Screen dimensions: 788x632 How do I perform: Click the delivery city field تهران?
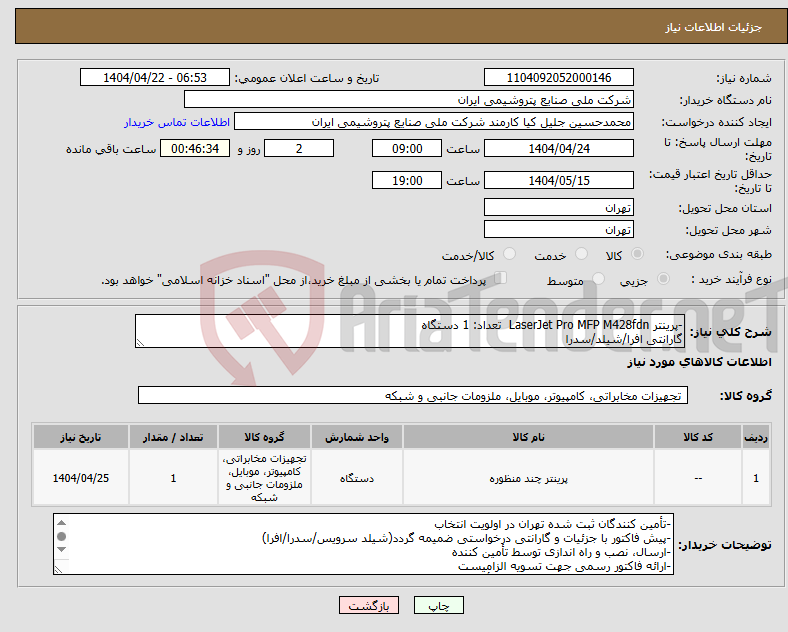point(559,230)
